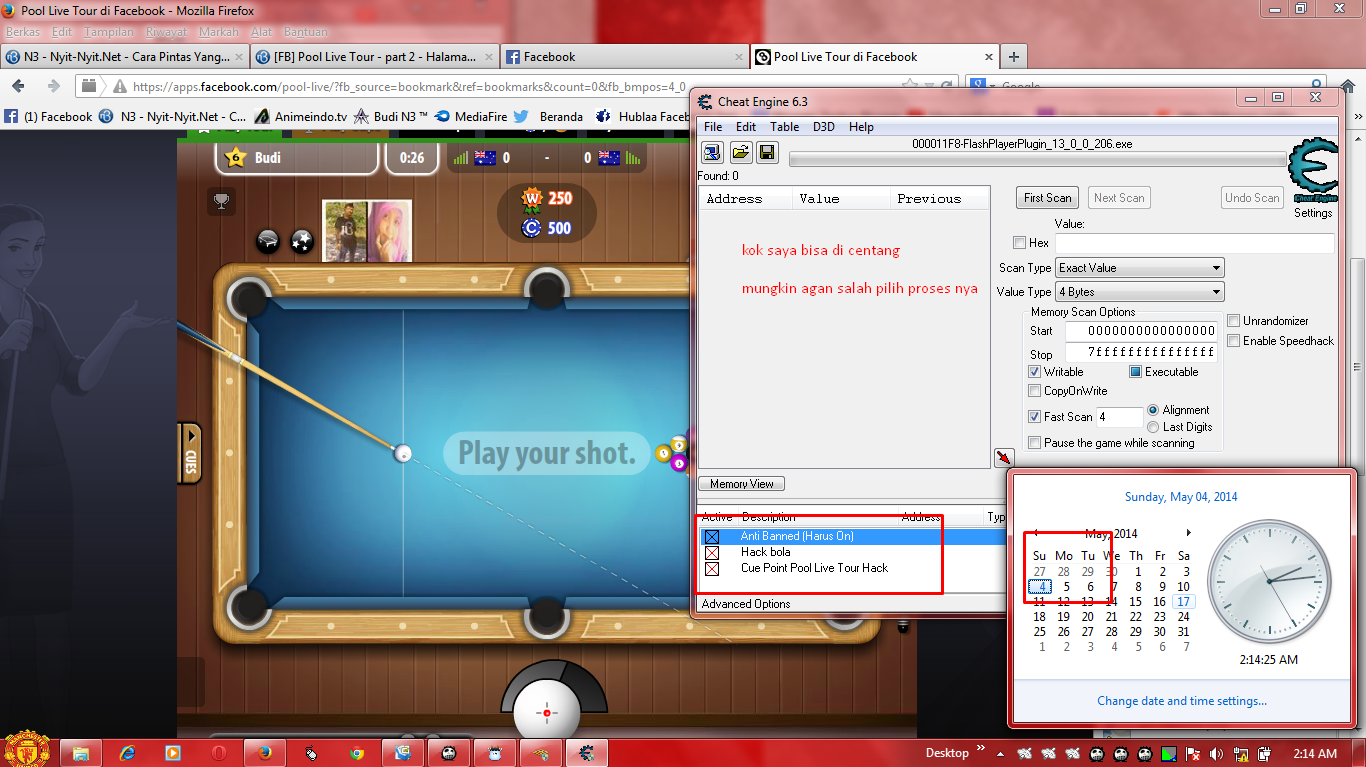Open the Advanced Options panel
Screen dimensions: 1366x767
coord(746,604)
